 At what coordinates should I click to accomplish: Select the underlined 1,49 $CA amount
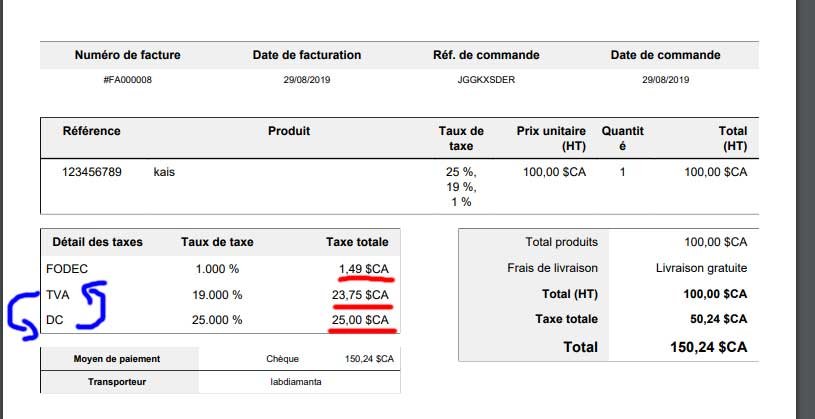click(364, 268)
